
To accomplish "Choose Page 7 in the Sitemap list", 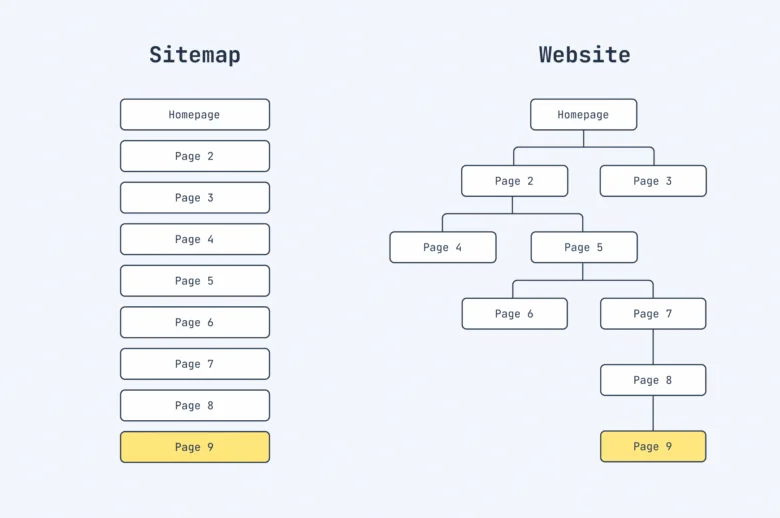I will pyautogui.click(x=195, y=364).
